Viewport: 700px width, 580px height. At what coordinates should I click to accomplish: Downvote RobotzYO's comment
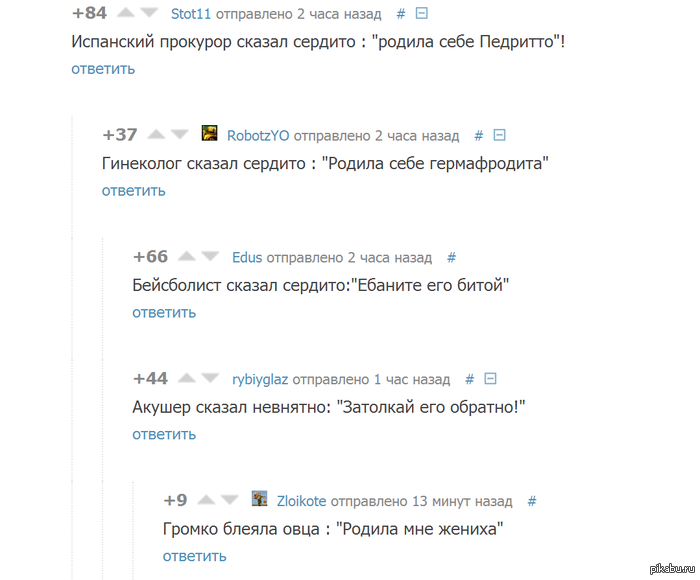pyautogui.click(x=180, y=134)
